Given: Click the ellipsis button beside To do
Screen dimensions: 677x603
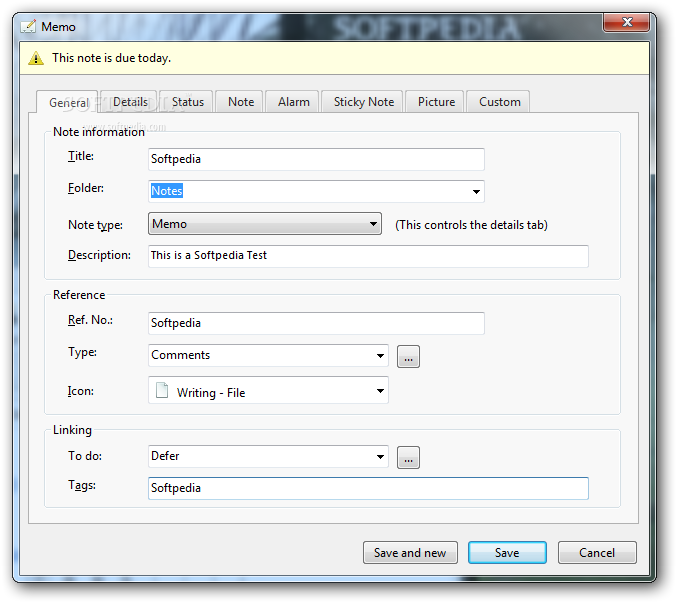Looking at the screenshot, I should pos(408,458).
